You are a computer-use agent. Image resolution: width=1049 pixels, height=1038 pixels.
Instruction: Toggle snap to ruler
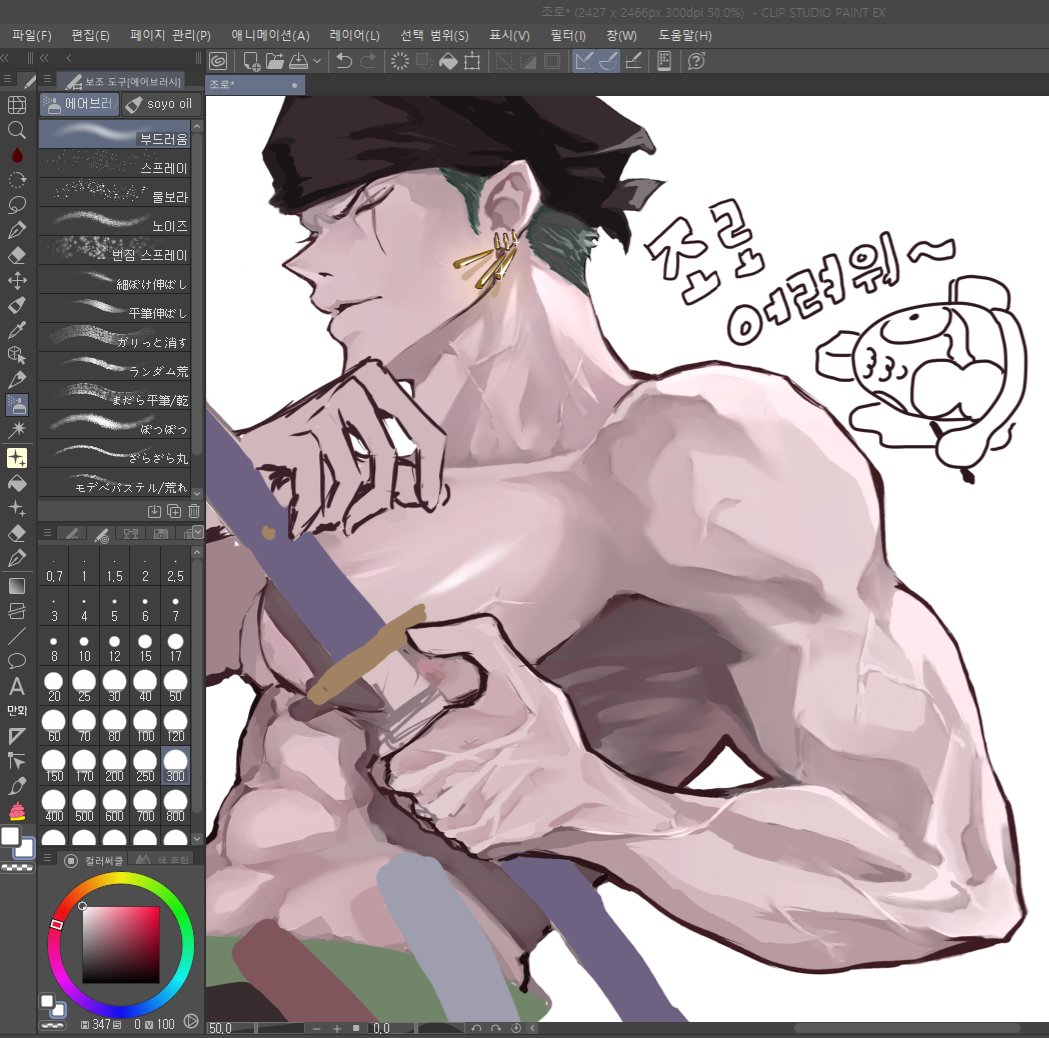tap(583, 62)
